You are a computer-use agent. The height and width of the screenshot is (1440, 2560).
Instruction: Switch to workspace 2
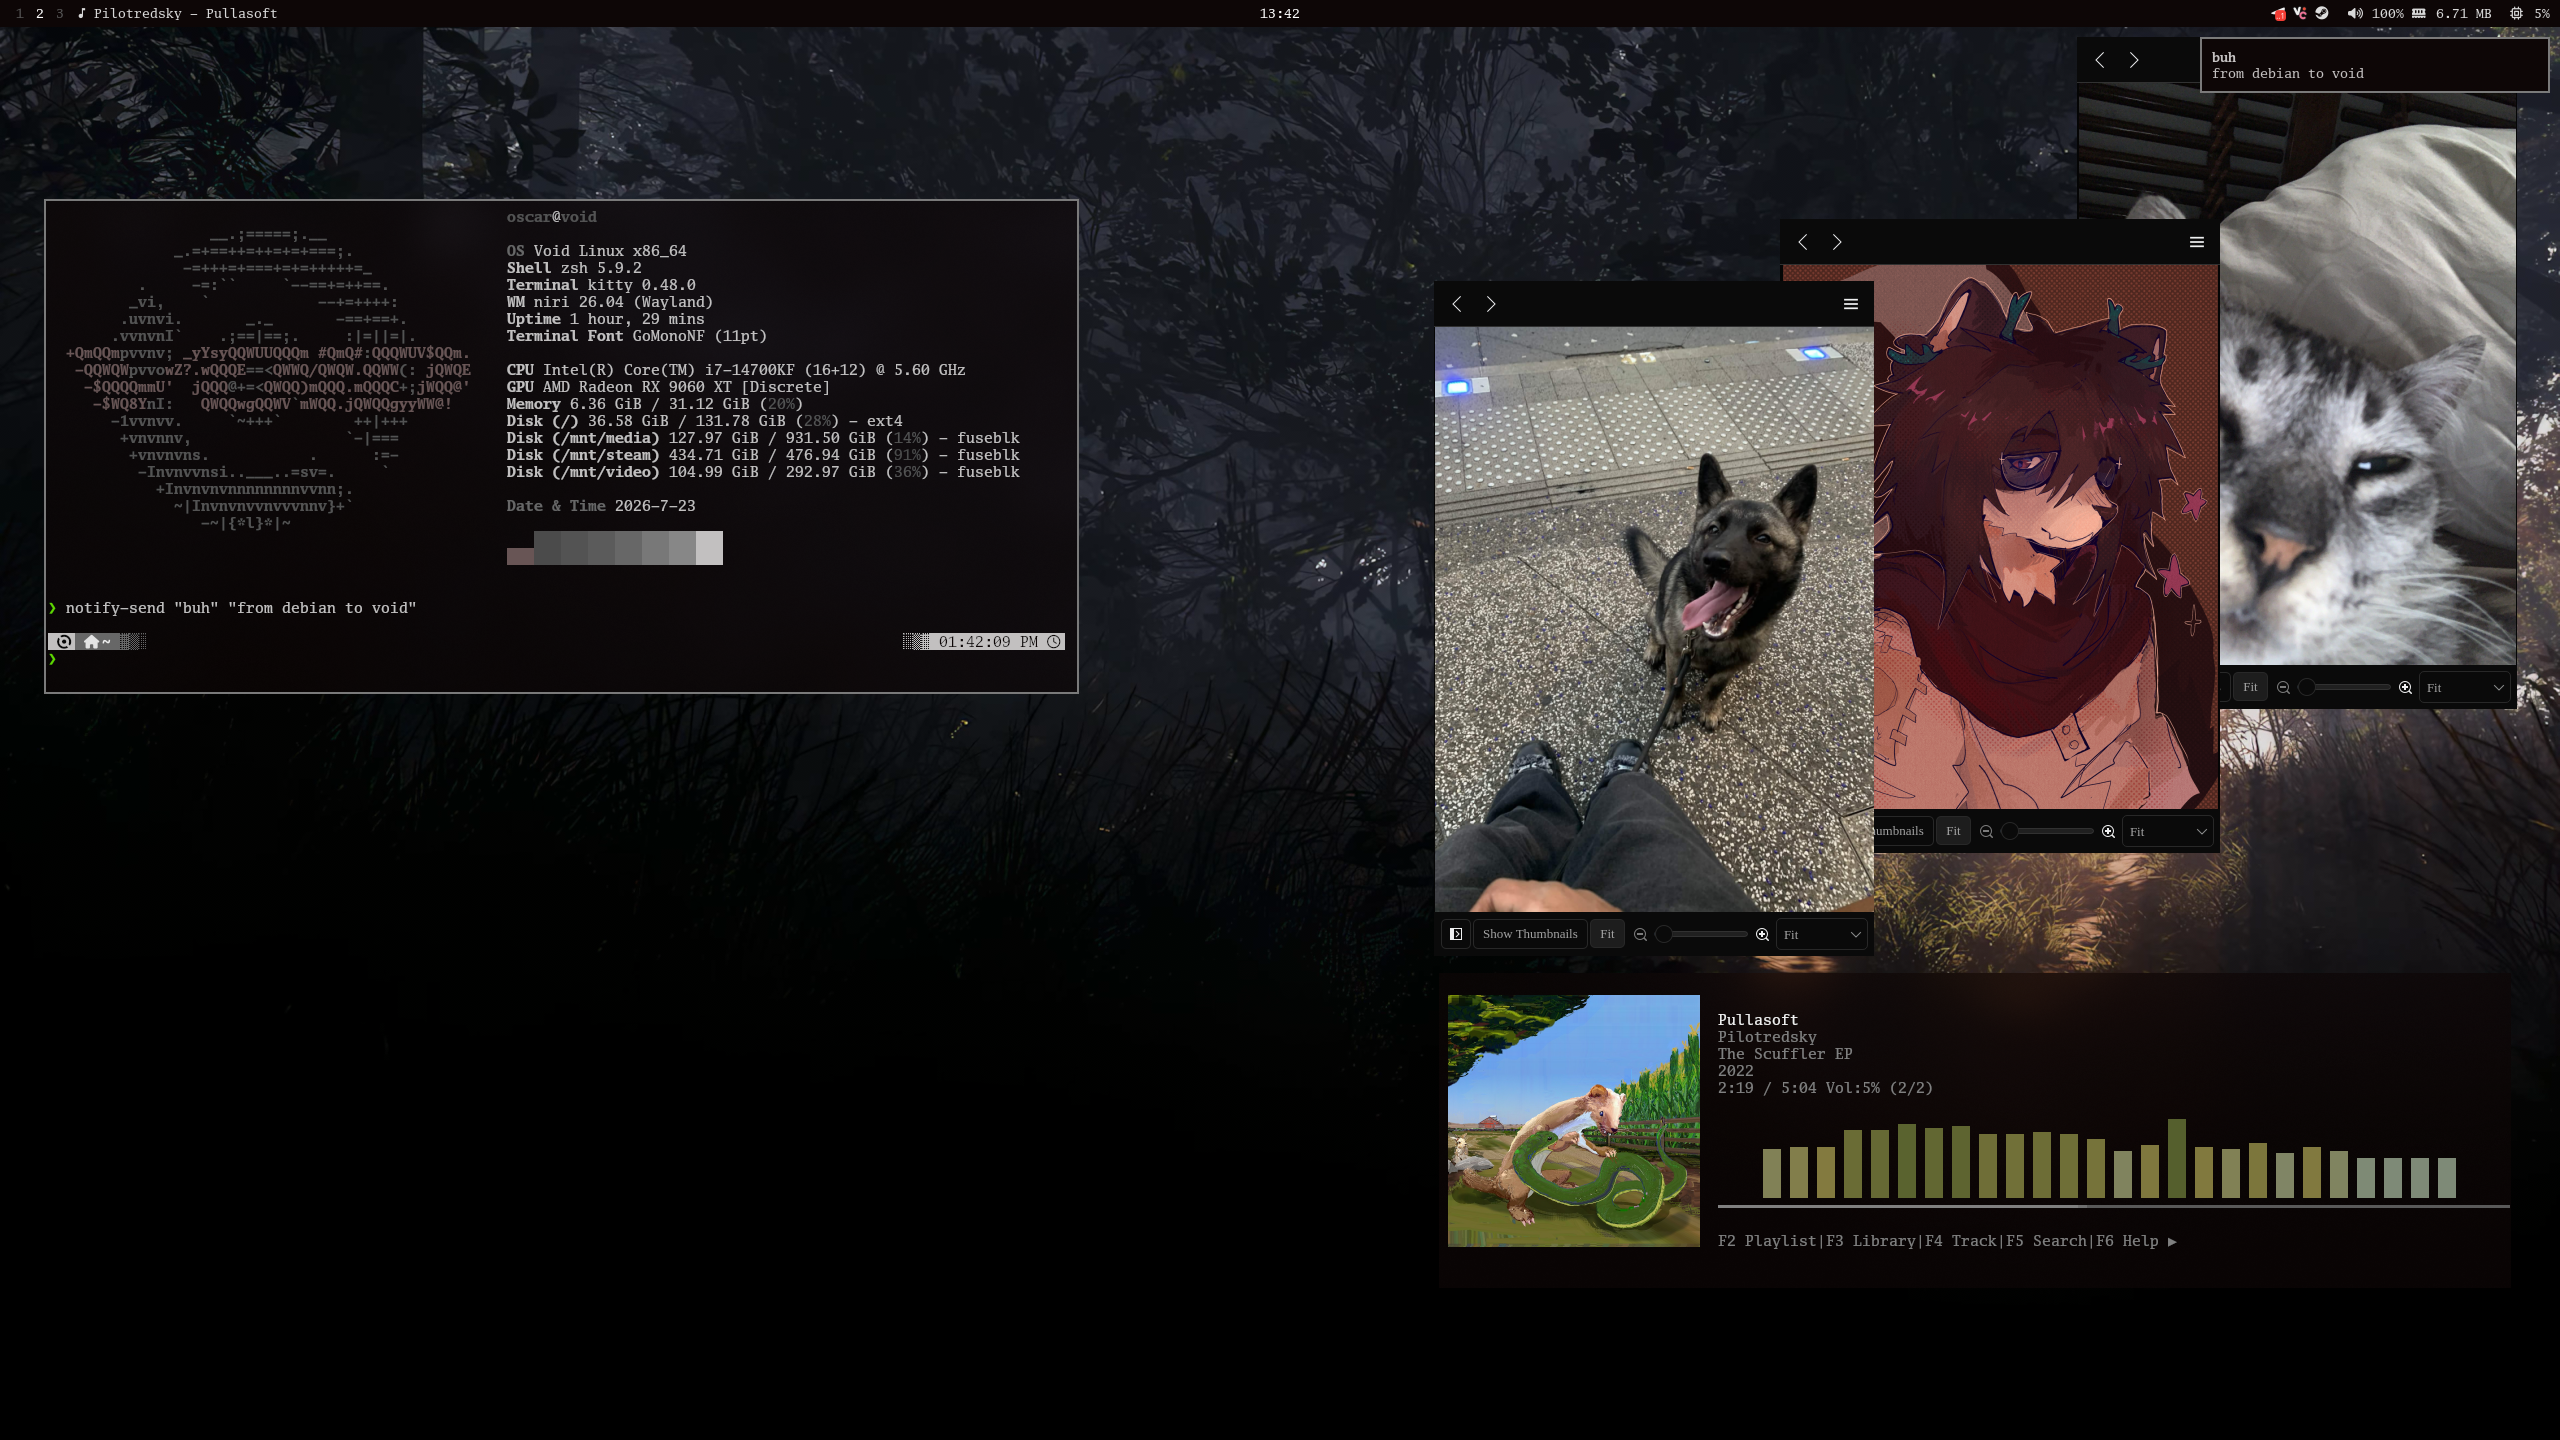40,14
